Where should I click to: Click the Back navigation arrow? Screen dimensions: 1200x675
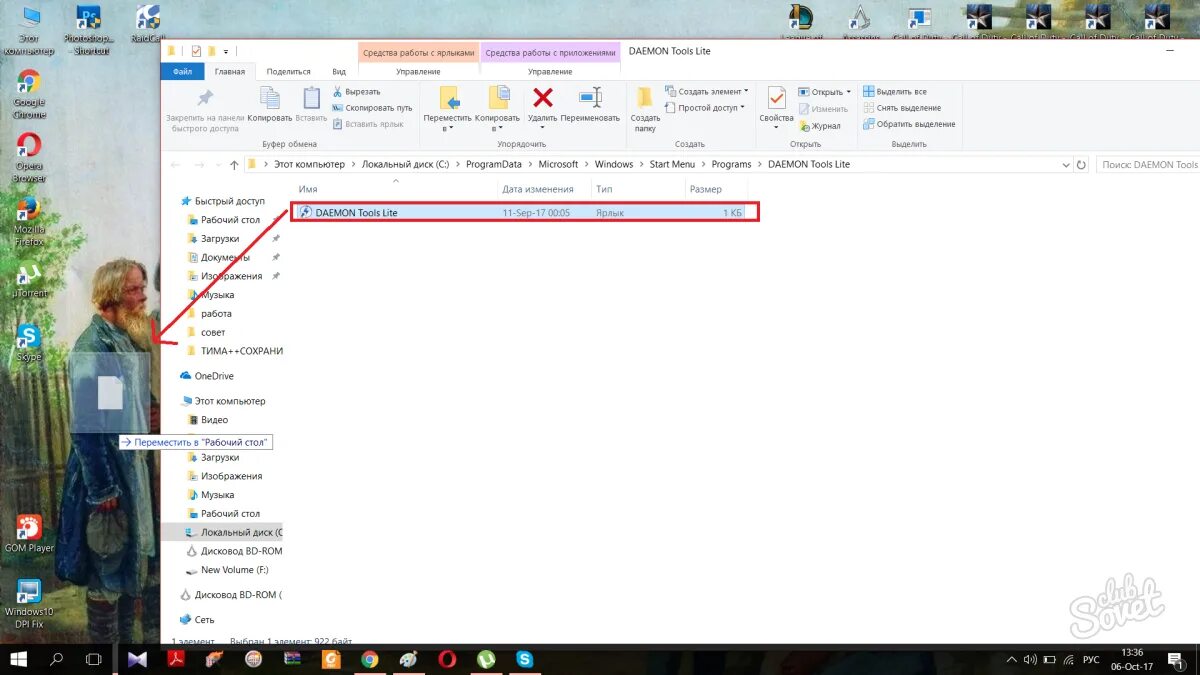click(176, 164)
